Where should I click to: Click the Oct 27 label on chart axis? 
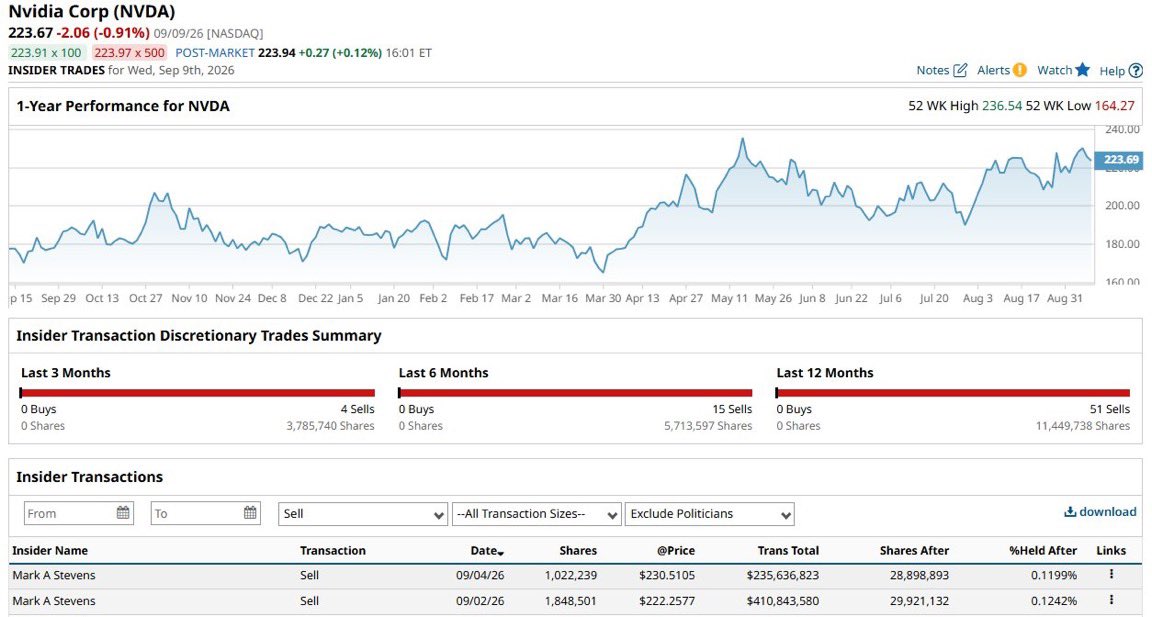[x=145, y=298]
